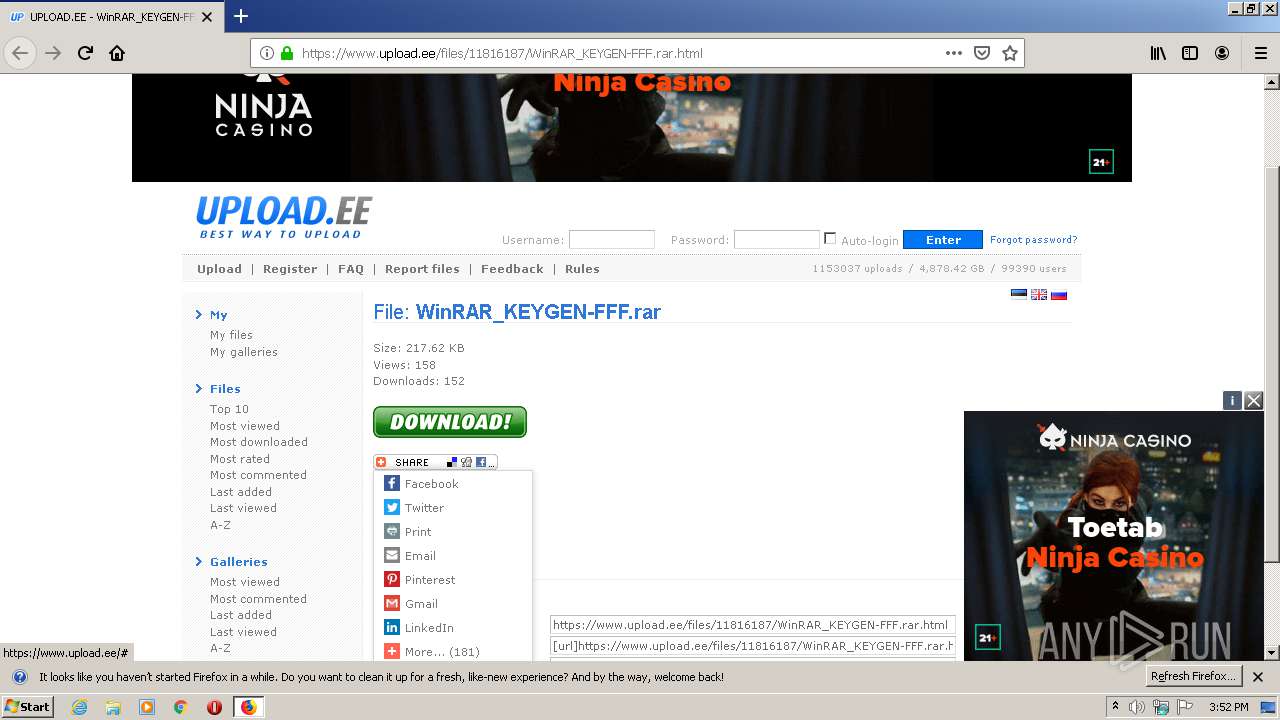Select the Estonian language flag
Image resolution: width=1280 pixels, height=720 pixels.
coord(1019,294)
